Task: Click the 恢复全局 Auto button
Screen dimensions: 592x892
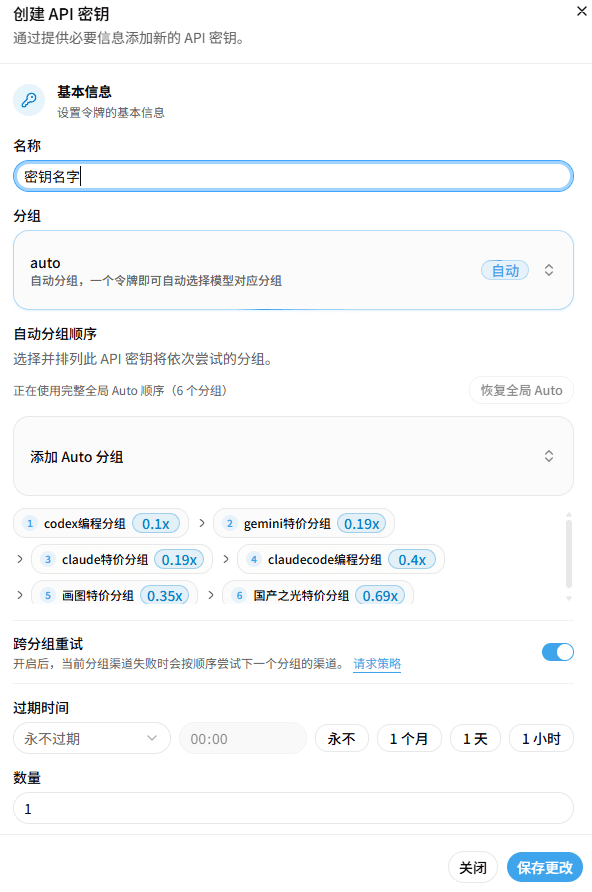Action: [521, 390]
